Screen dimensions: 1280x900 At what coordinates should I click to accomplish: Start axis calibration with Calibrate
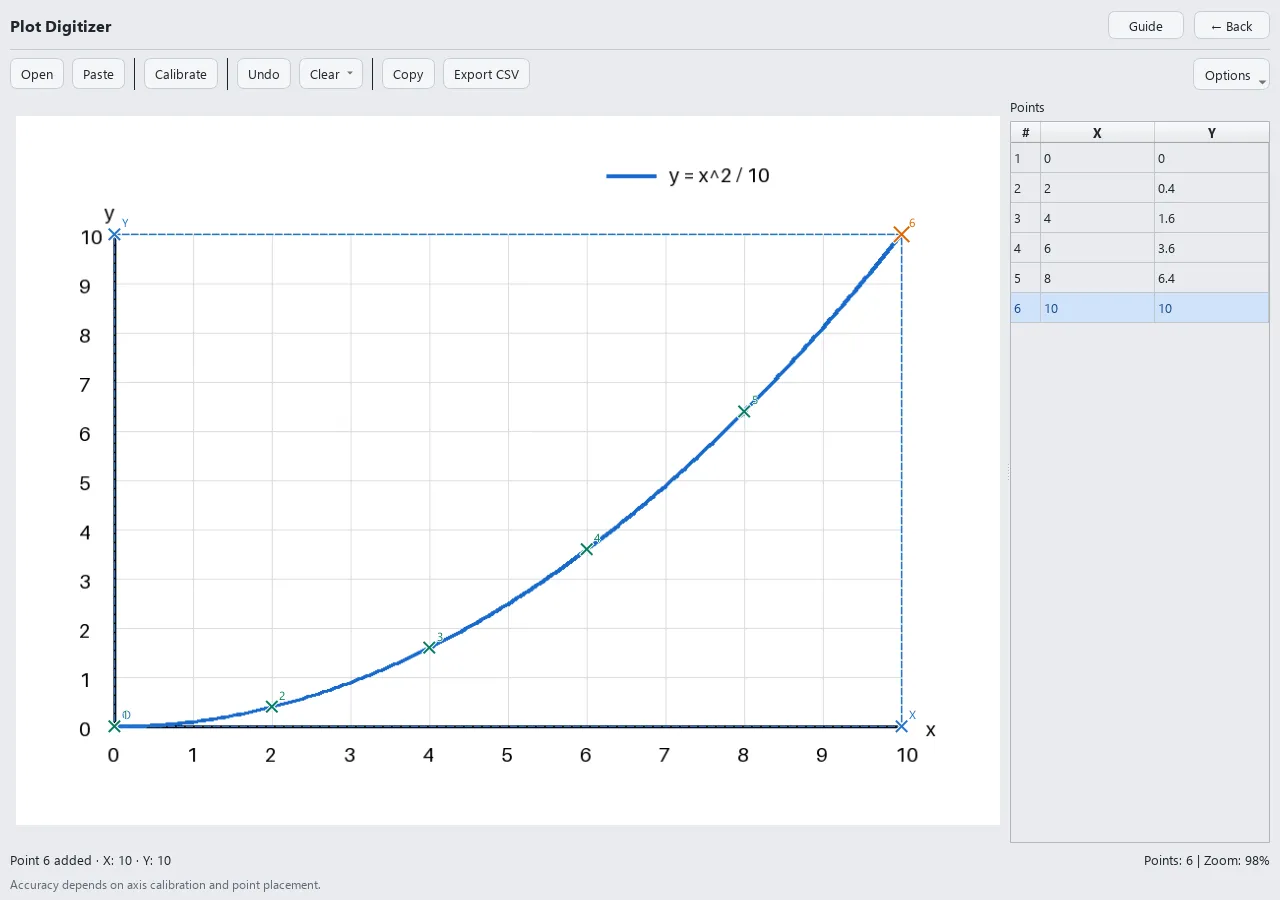(x=181, y=74)
